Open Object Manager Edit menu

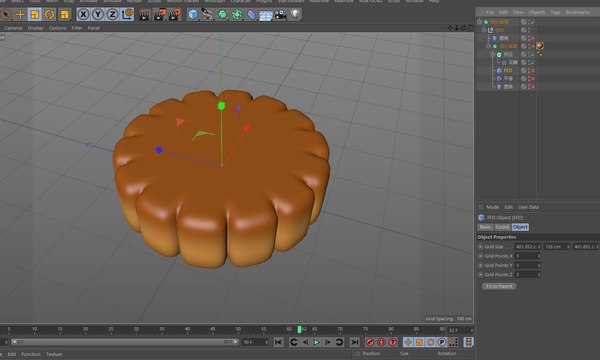[503, 12]
